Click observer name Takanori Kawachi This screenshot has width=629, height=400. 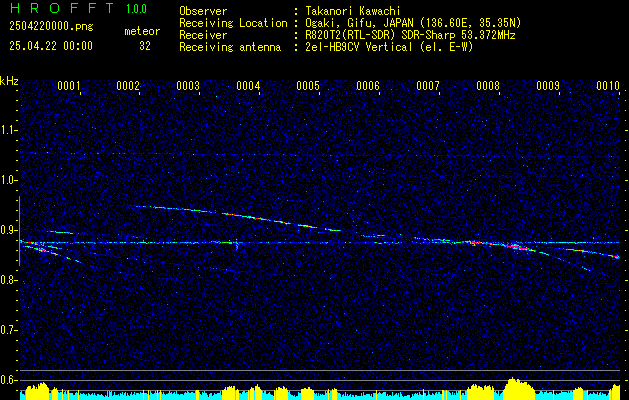(x=353, y=11)
